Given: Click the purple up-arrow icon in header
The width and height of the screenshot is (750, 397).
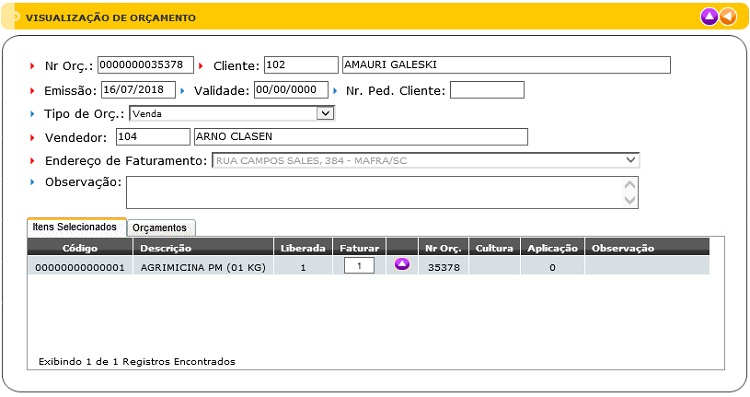Looking at the screenshot, I should [709, 17].
